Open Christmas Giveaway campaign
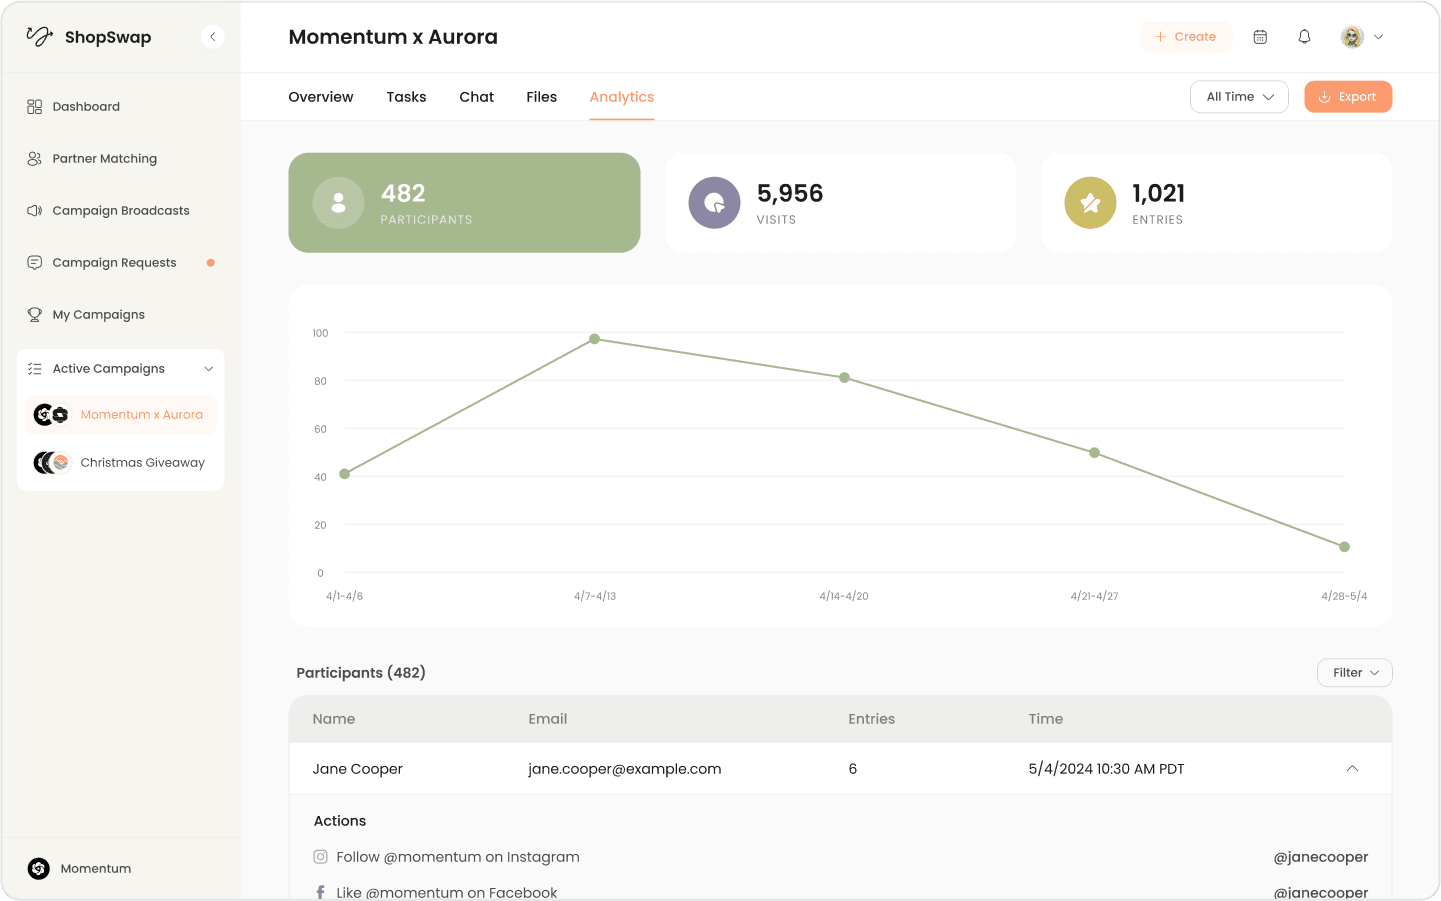The height and width of the screenshot is (901, 1441). pos(142,463)
